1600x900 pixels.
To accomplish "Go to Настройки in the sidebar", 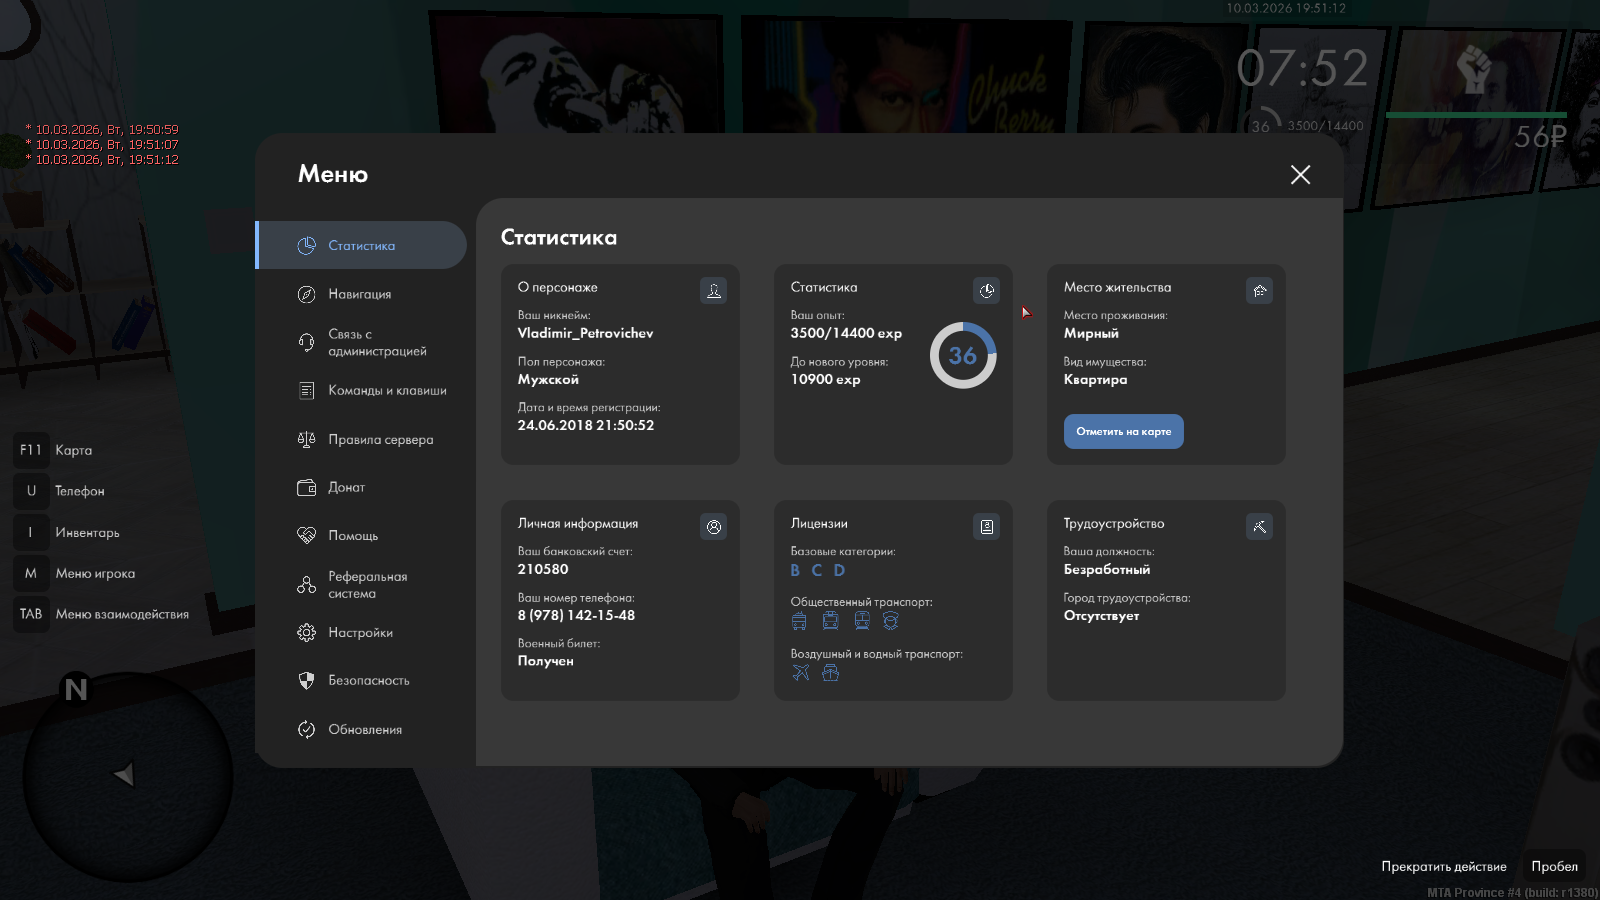I will click(x=360, y=633).
